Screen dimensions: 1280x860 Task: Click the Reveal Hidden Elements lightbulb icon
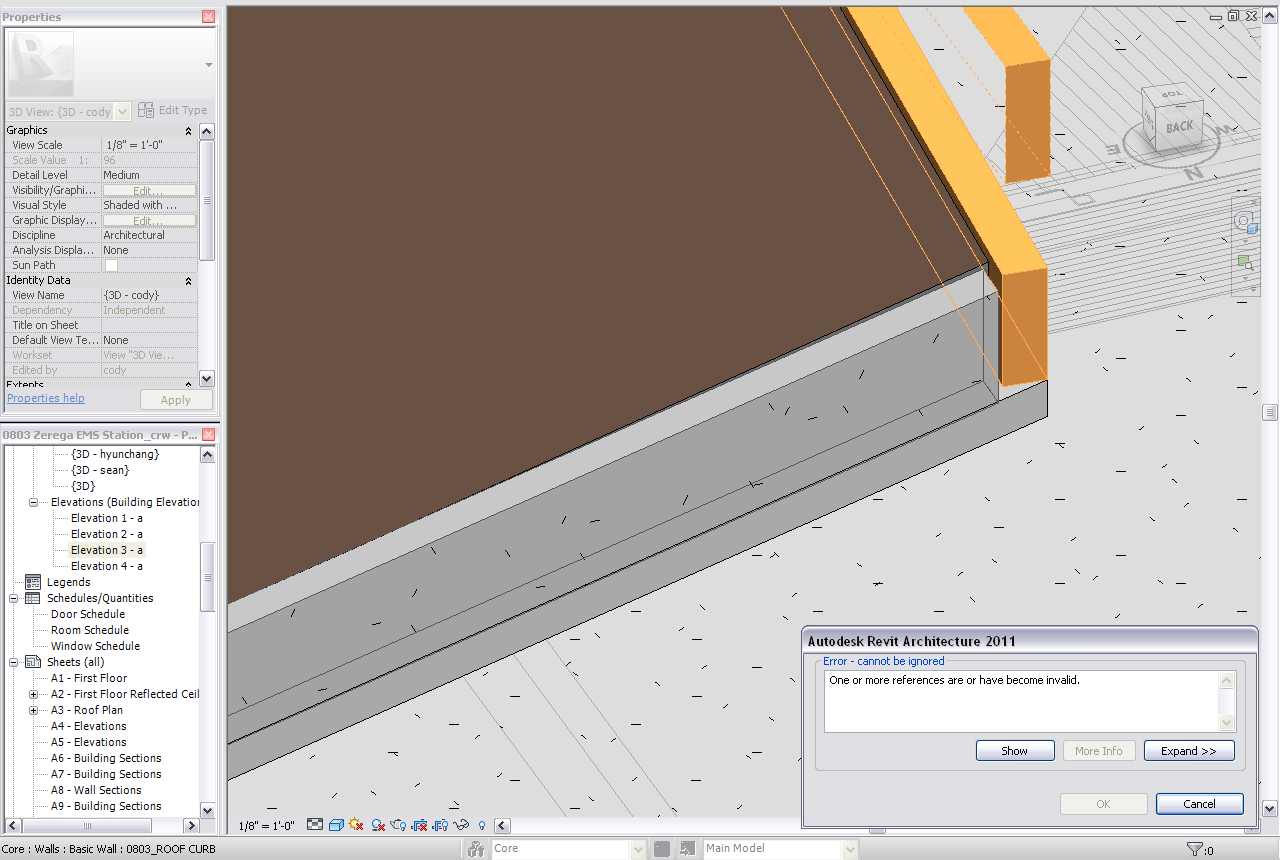[482, 826]
